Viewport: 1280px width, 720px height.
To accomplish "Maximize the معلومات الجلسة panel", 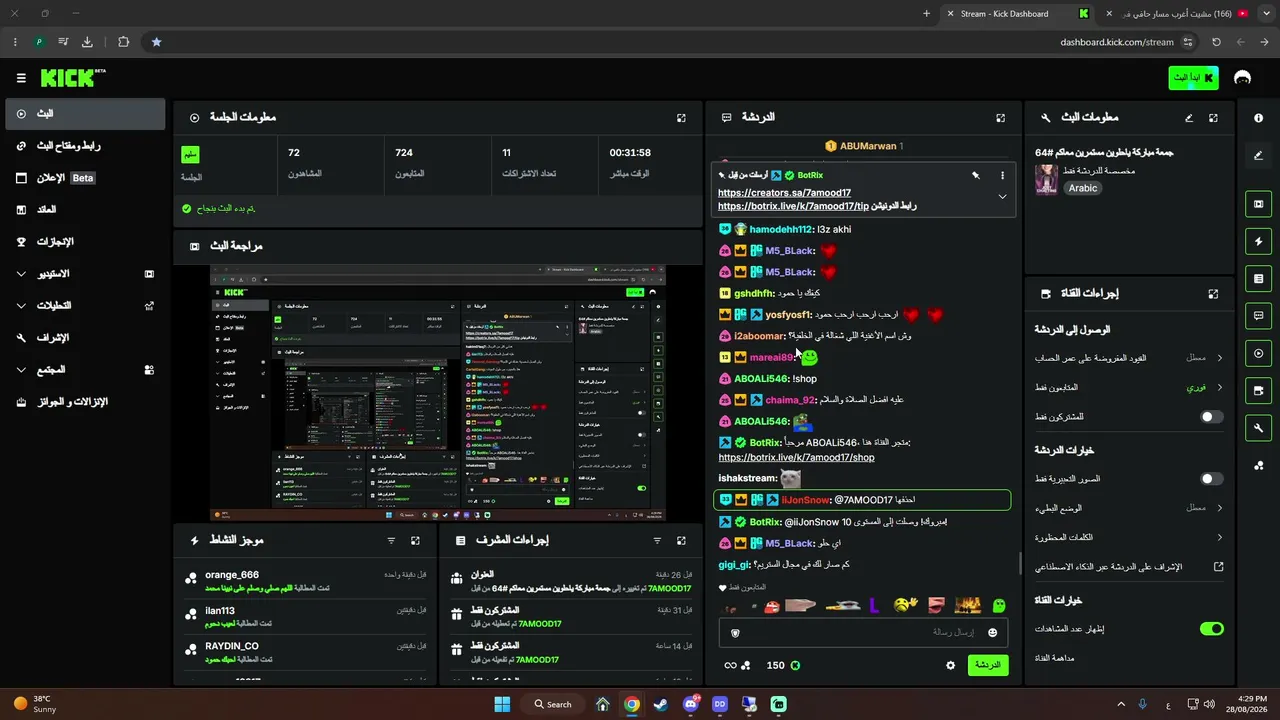I will coord(681,118).
